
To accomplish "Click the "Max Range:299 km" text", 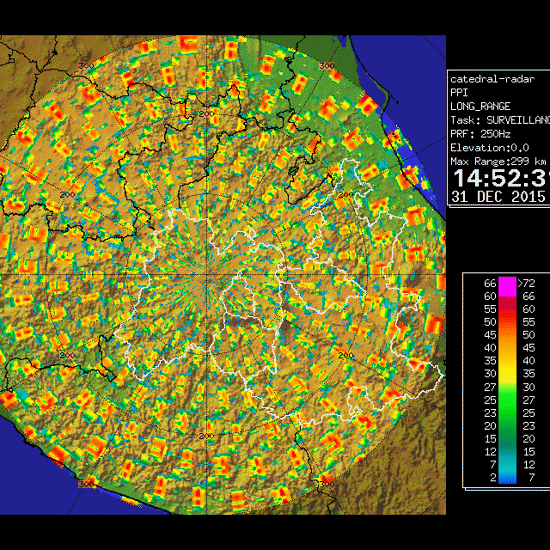I will (498, 161).
